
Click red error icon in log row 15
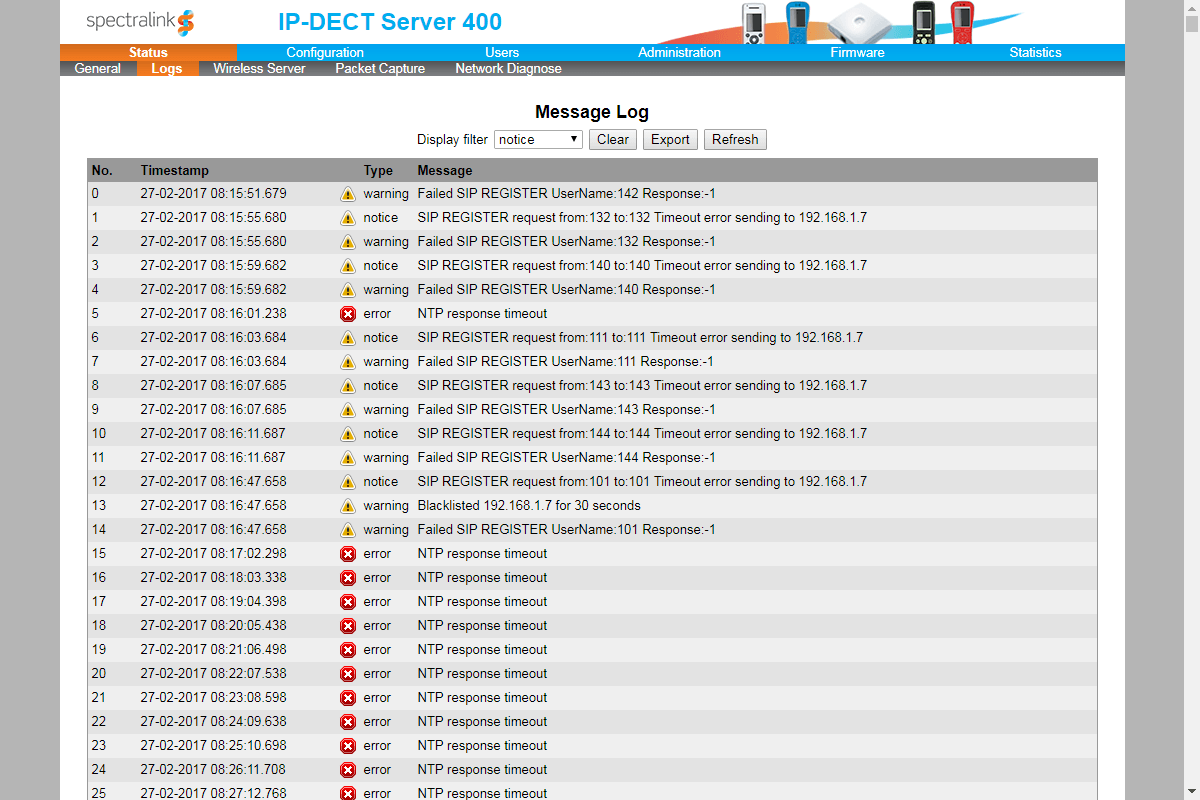pyautogui.click(x=348, y=554)
